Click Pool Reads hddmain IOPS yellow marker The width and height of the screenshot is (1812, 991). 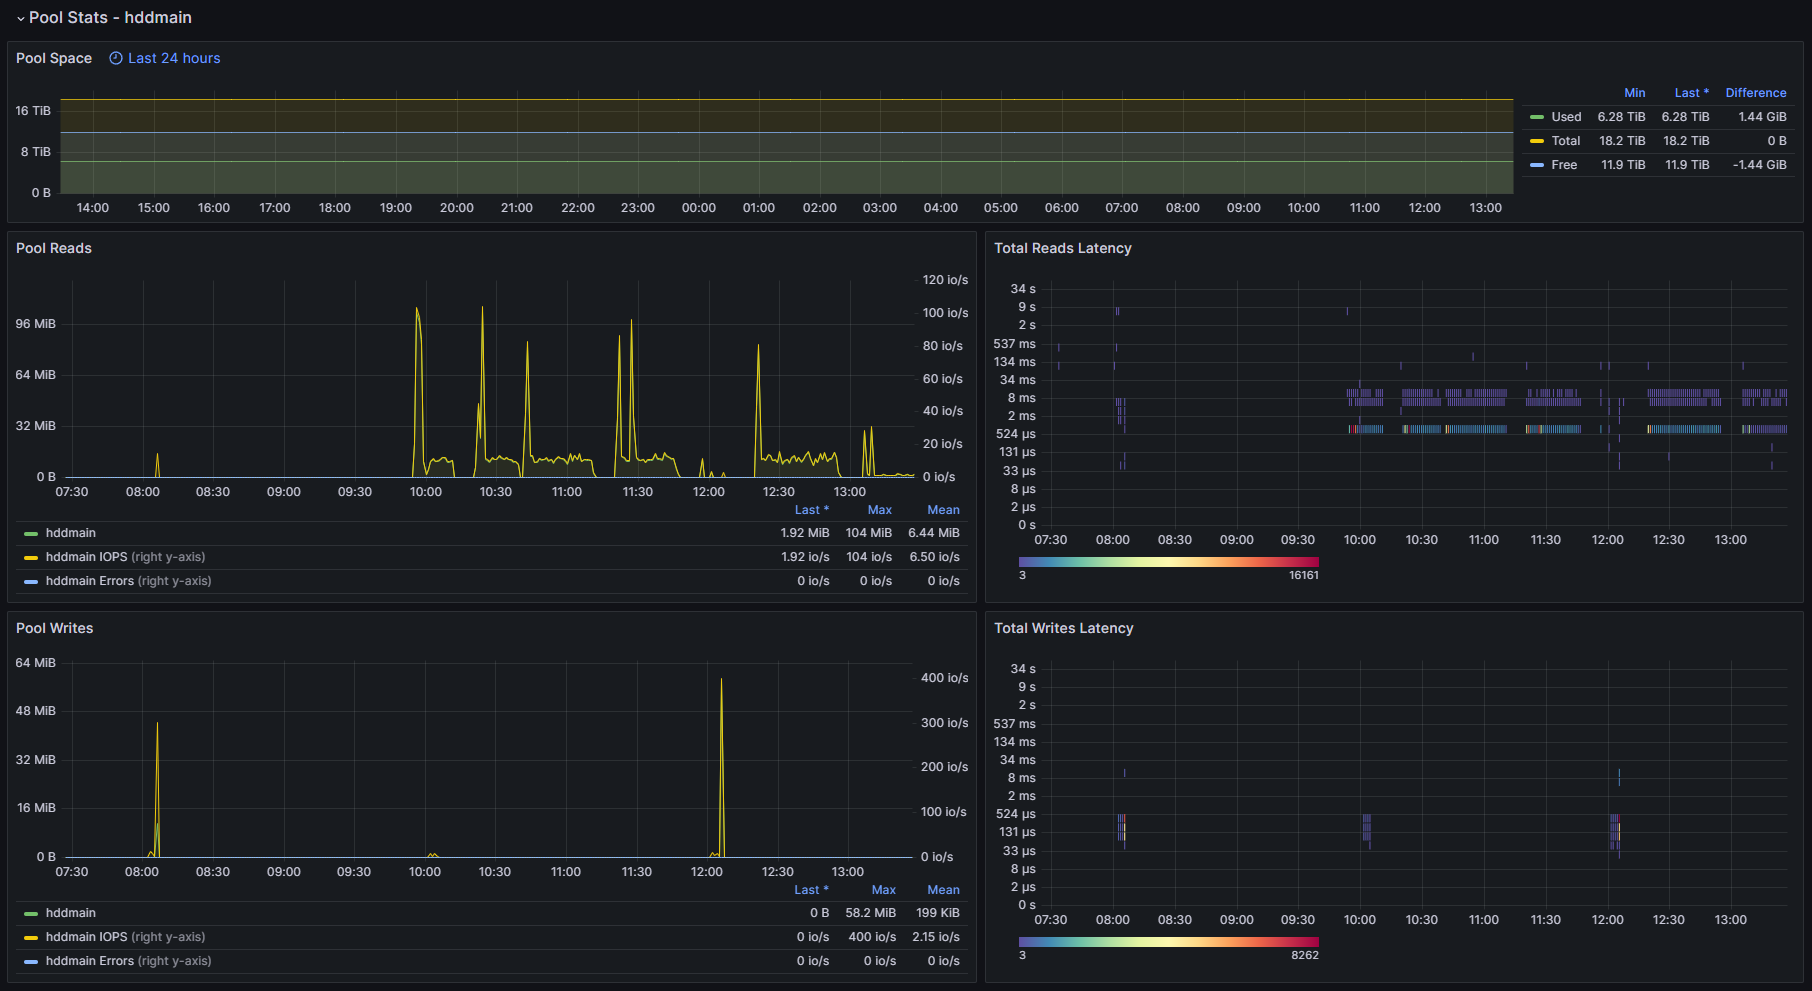coord(31,558)
